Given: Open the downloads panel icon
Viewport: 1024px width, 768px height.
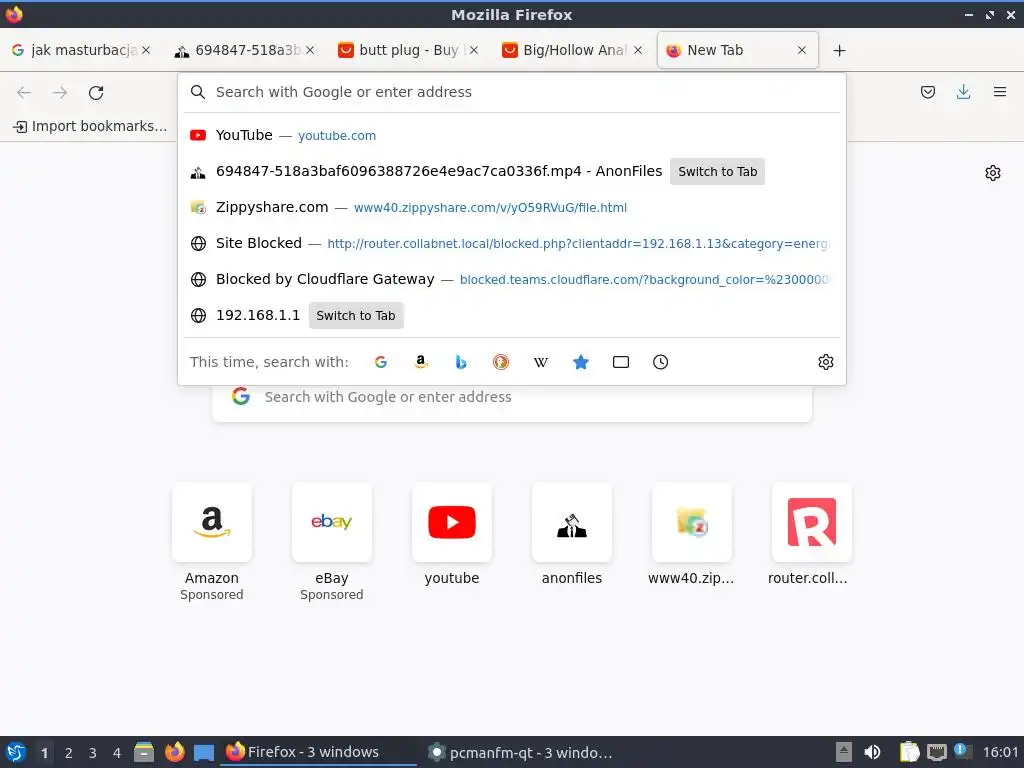Looking at the screenshot, I should [x=963, y=92].
